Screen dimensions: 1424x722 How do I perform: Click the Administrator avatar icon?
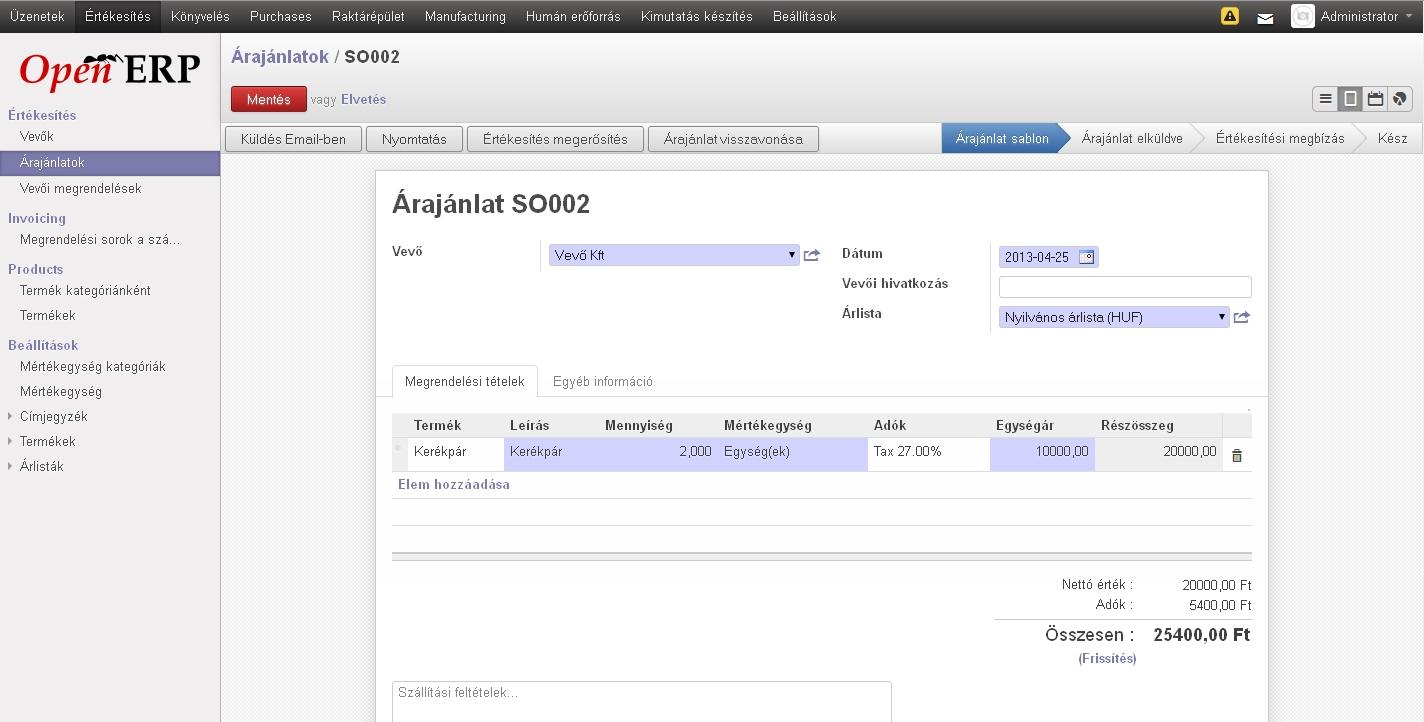[x=1302, y=16]
